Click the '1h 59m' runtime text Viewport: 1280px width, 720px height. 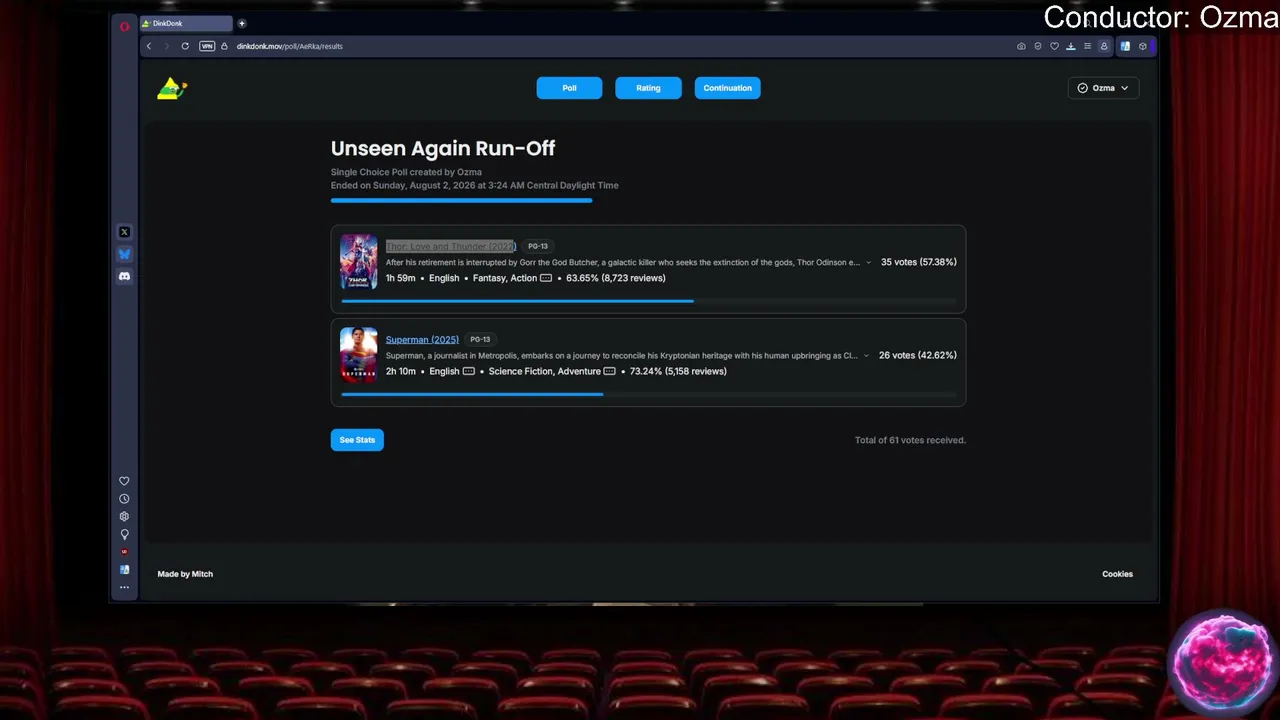tap(400, 278)
